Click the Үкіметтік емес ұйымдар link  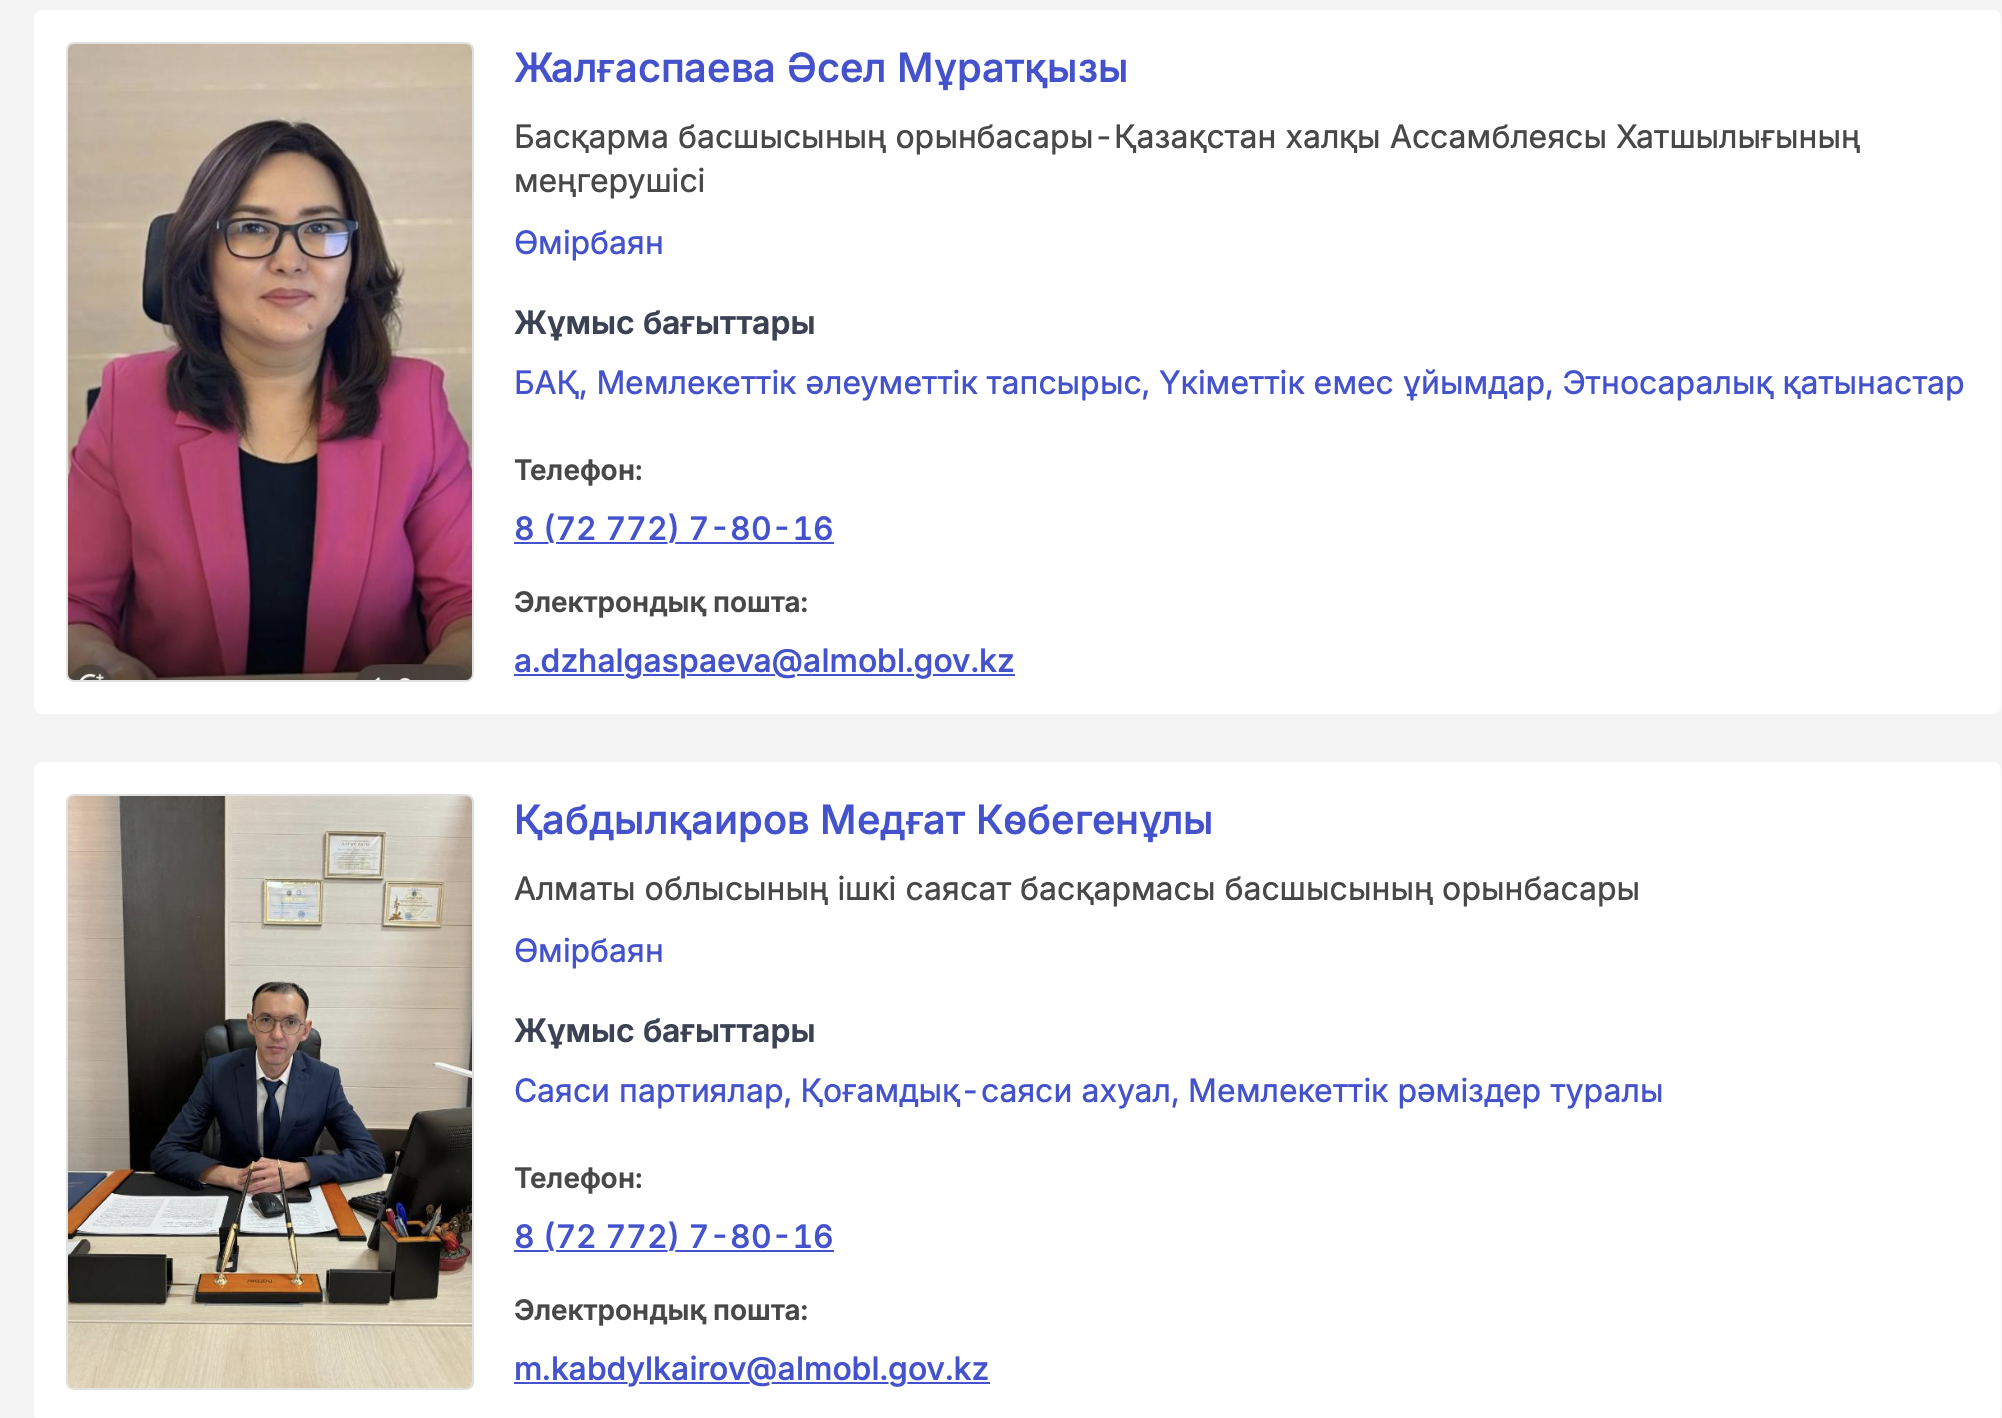(x=1354, y=384)
